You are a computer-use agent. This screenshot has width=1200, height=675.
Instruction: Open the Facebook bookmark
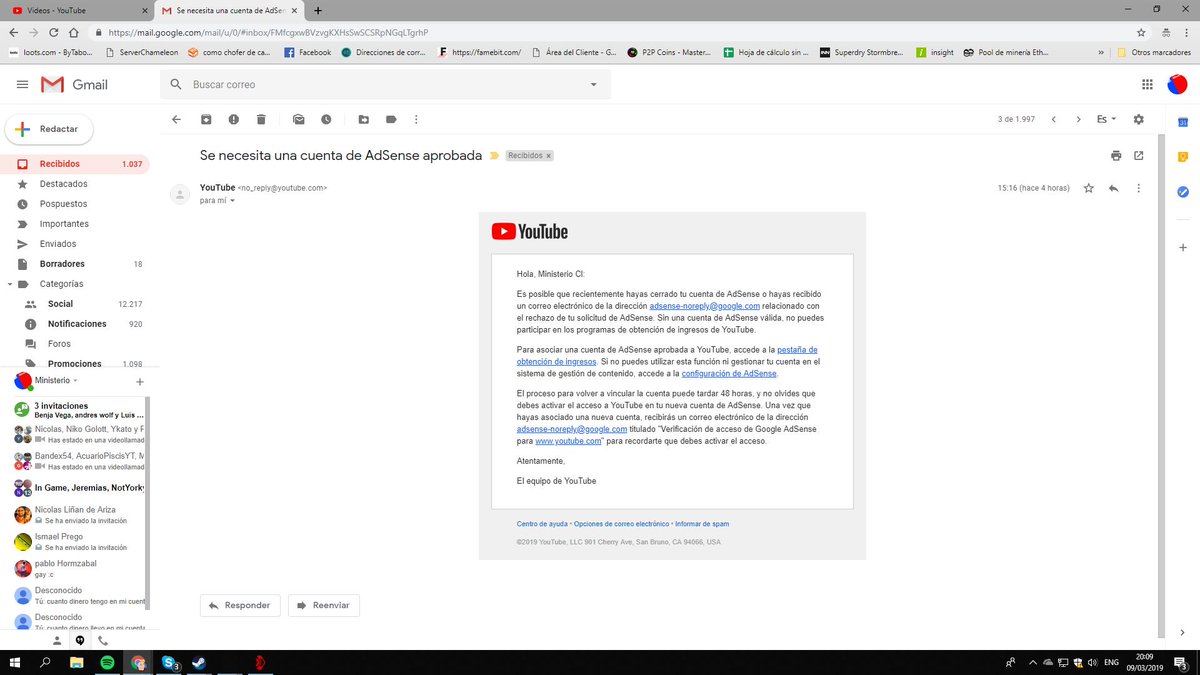coord(307,52)
